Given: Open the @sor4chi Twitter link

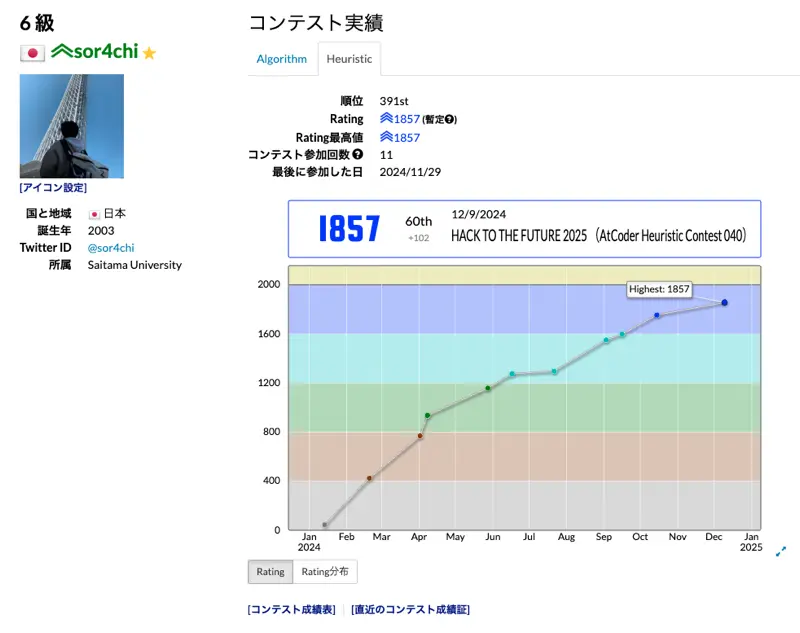Looking at the screenshot, I should pos(111,248).
